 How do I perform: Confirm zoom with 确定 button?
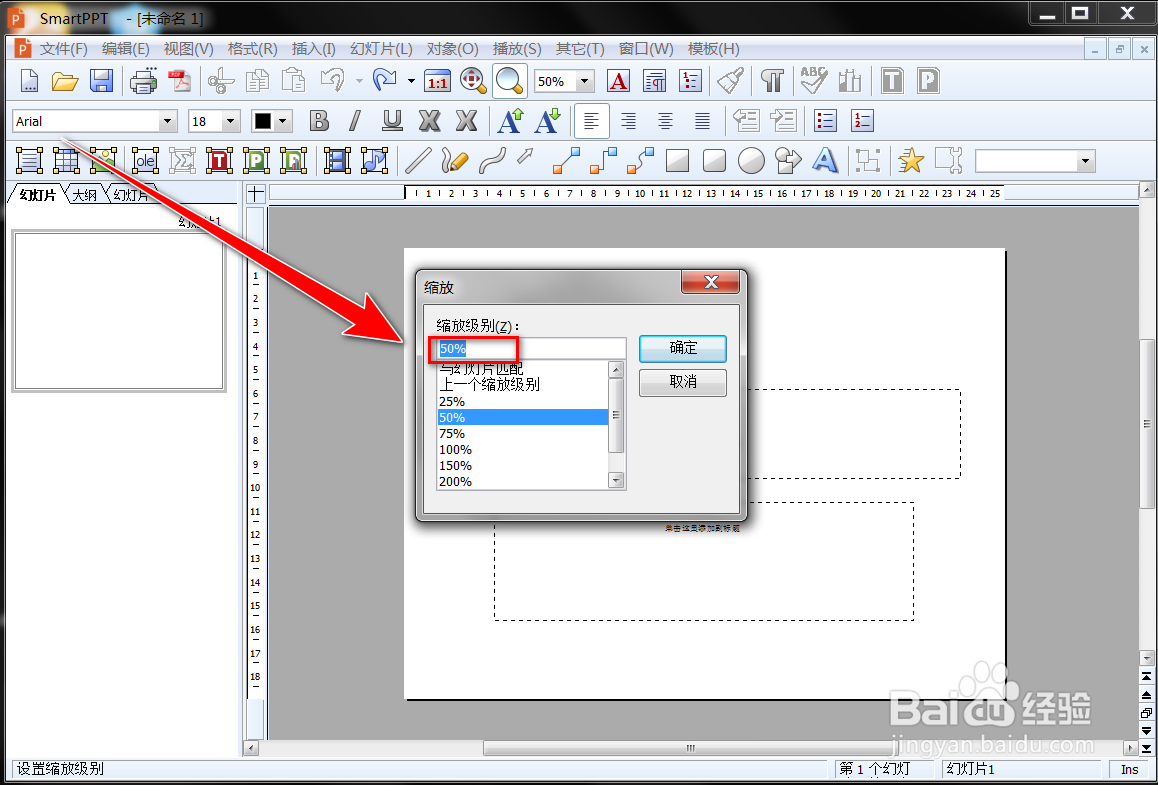click(683, 348)
